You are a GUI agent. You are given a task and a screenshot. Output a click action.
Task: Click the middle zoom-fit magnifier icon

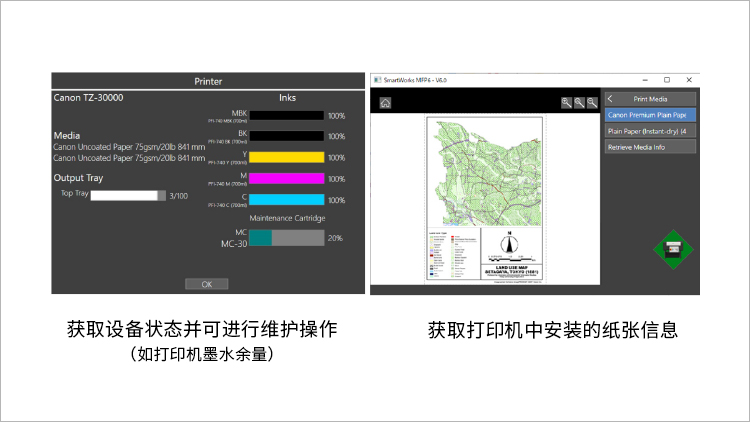tap(579, 102)
